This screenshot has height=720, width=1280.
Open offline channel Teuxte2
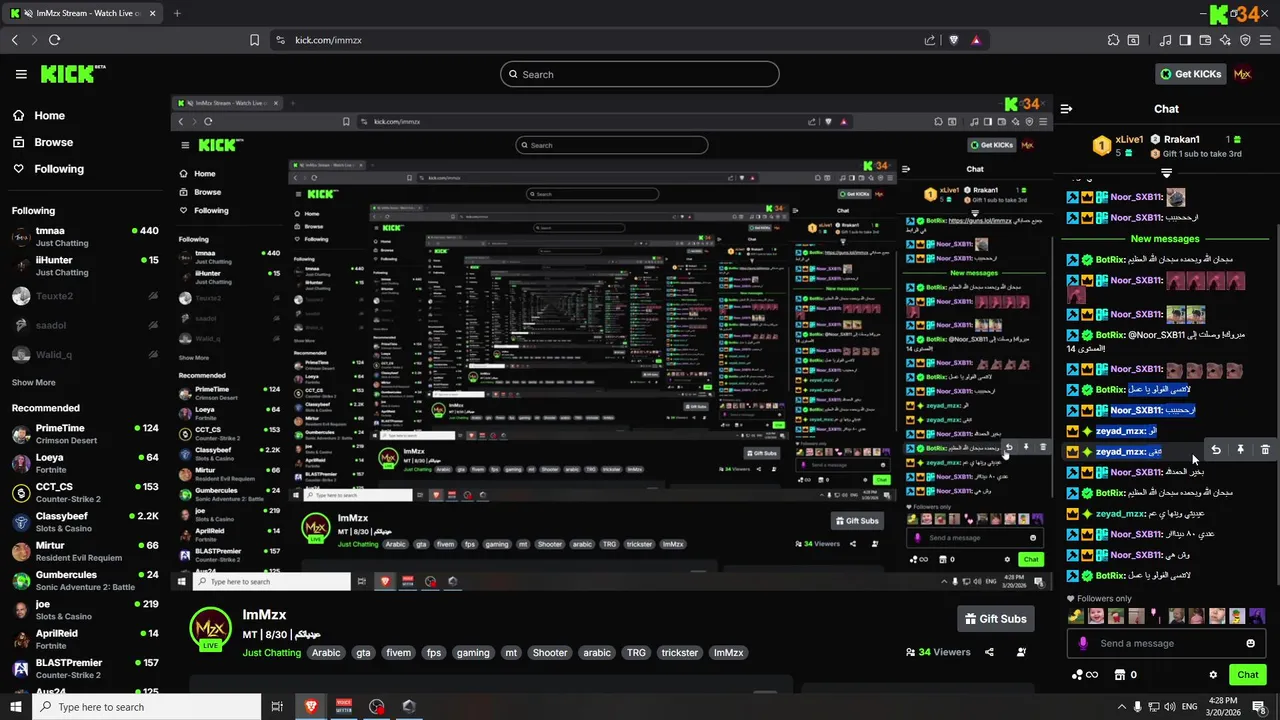click(x=85, y=296)
